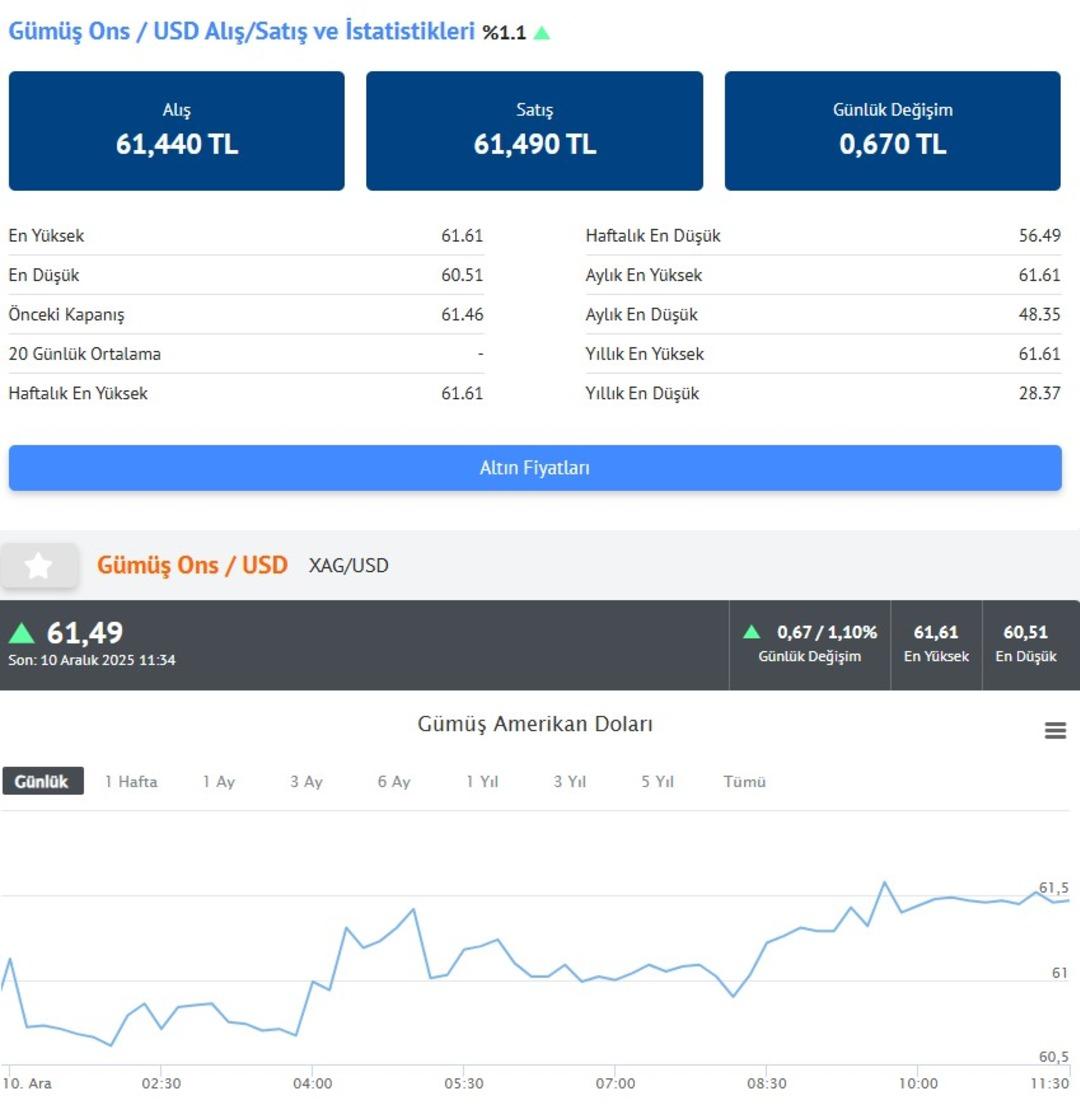
Task: Select the 3 Yıl chart period
Action: pos(570,782)
